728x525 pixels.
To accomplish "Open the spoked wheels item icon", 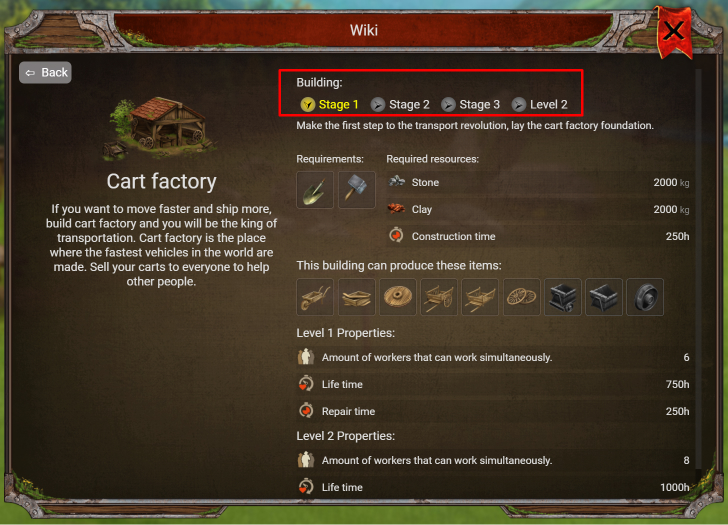I will (521, 297).
